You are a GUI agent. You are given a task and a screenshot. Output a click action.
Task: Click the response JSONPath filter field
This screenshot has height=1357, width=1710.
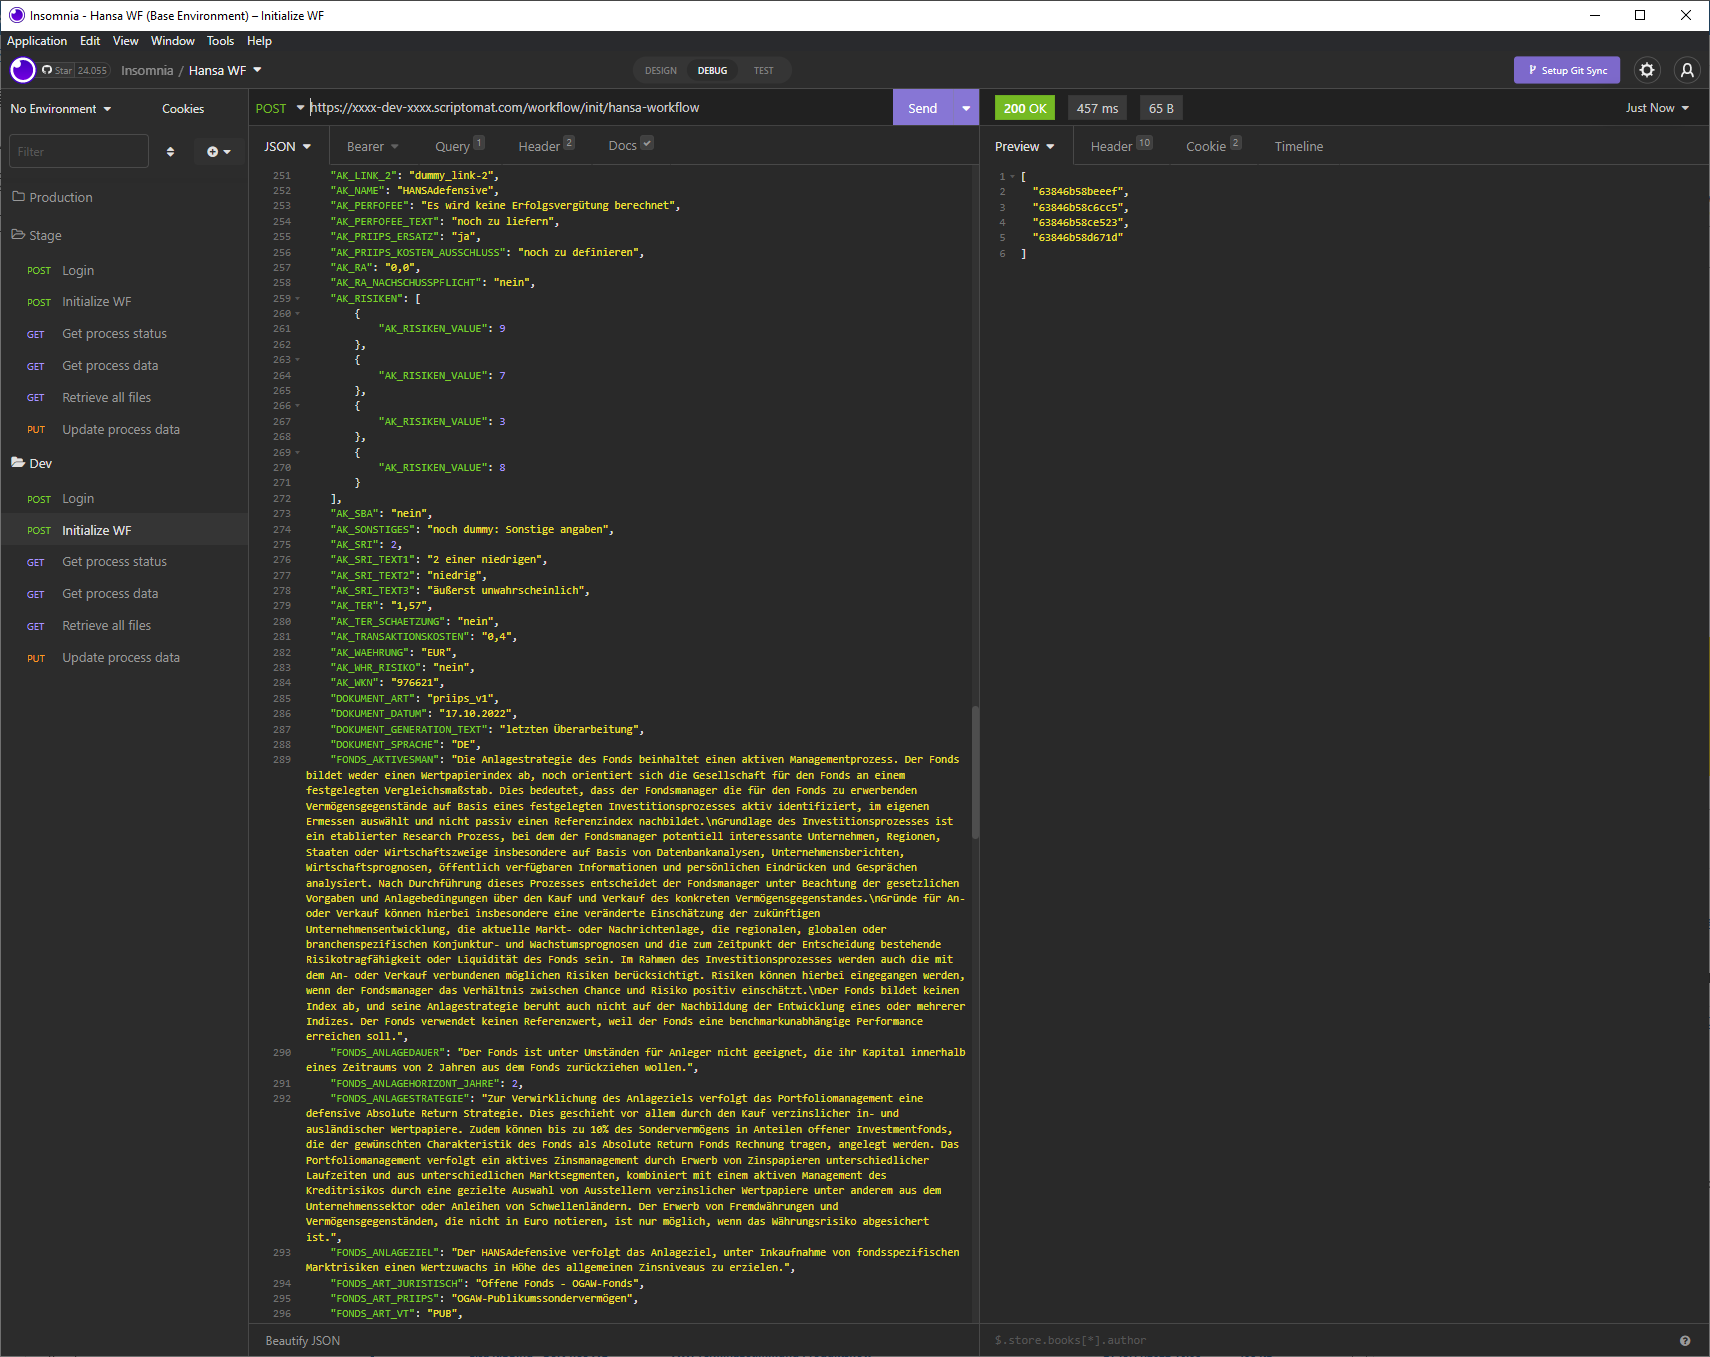tap(1330, 1341)
